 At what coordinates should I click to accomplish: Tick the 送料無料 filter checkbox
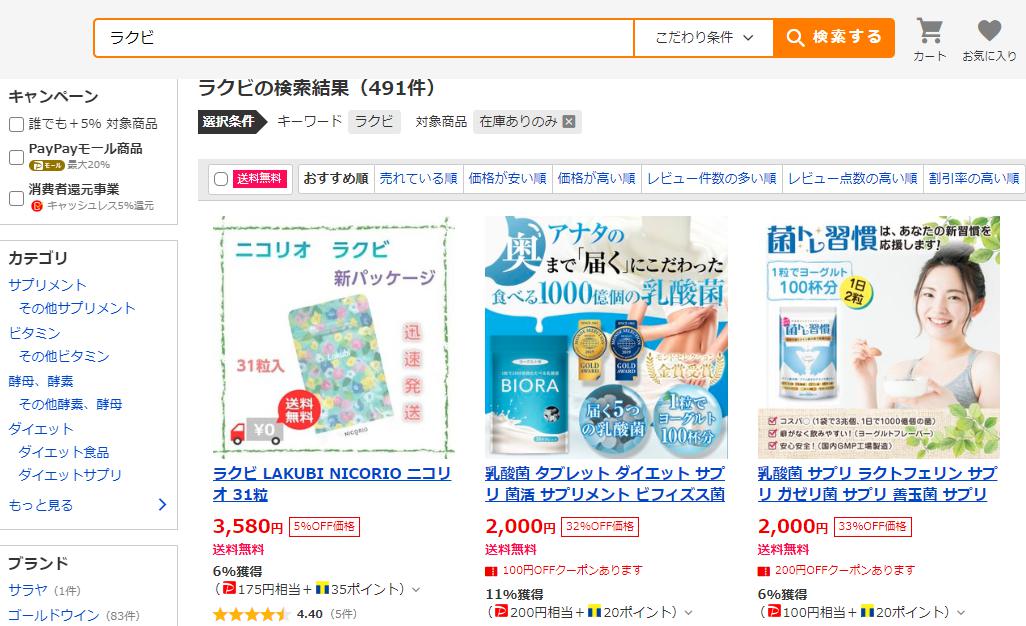pyautogui.click(x=221, y=179)
